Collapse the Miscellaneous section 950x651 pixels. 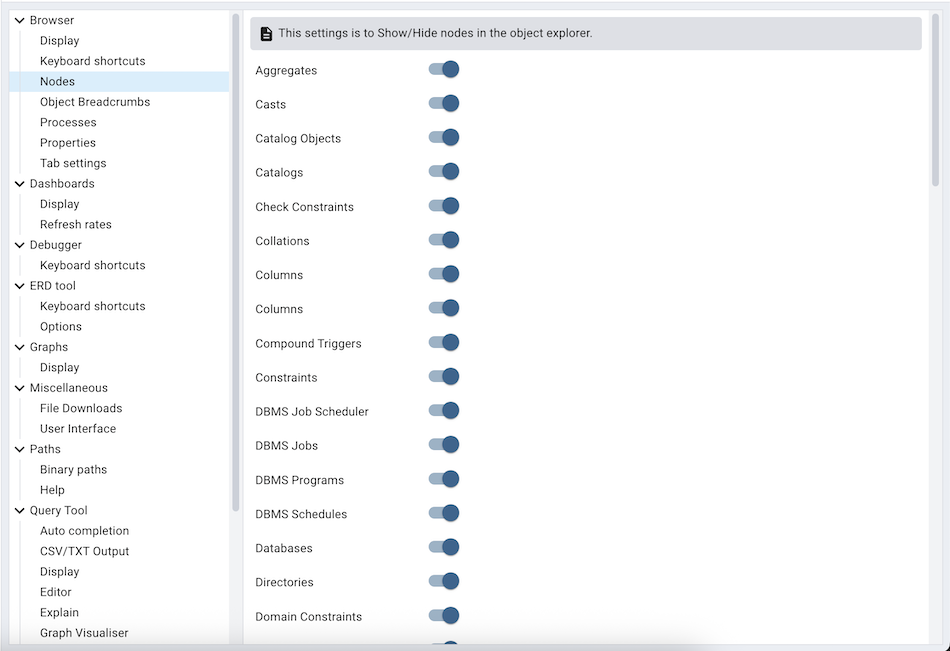click(x=18, y=387)
